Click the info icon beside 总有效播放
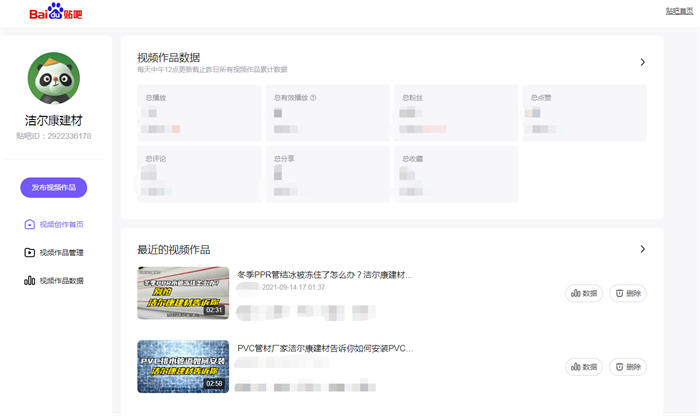Image resolution: width=700 pixels, height=416 pixels. click(314, 98)
